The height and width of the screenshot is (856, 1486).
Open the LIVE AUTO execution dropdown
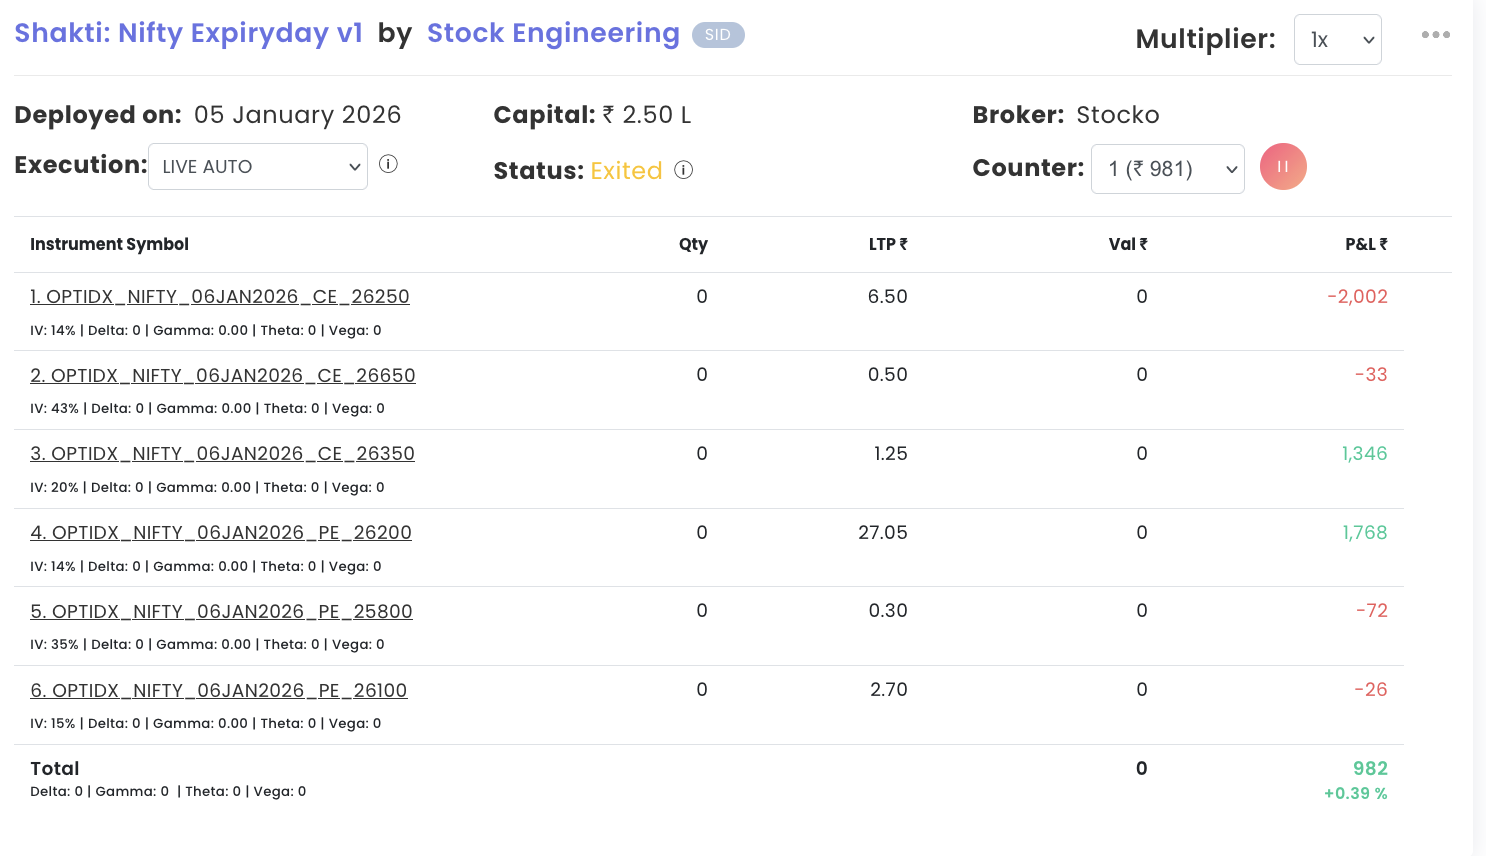pos(258,166)
